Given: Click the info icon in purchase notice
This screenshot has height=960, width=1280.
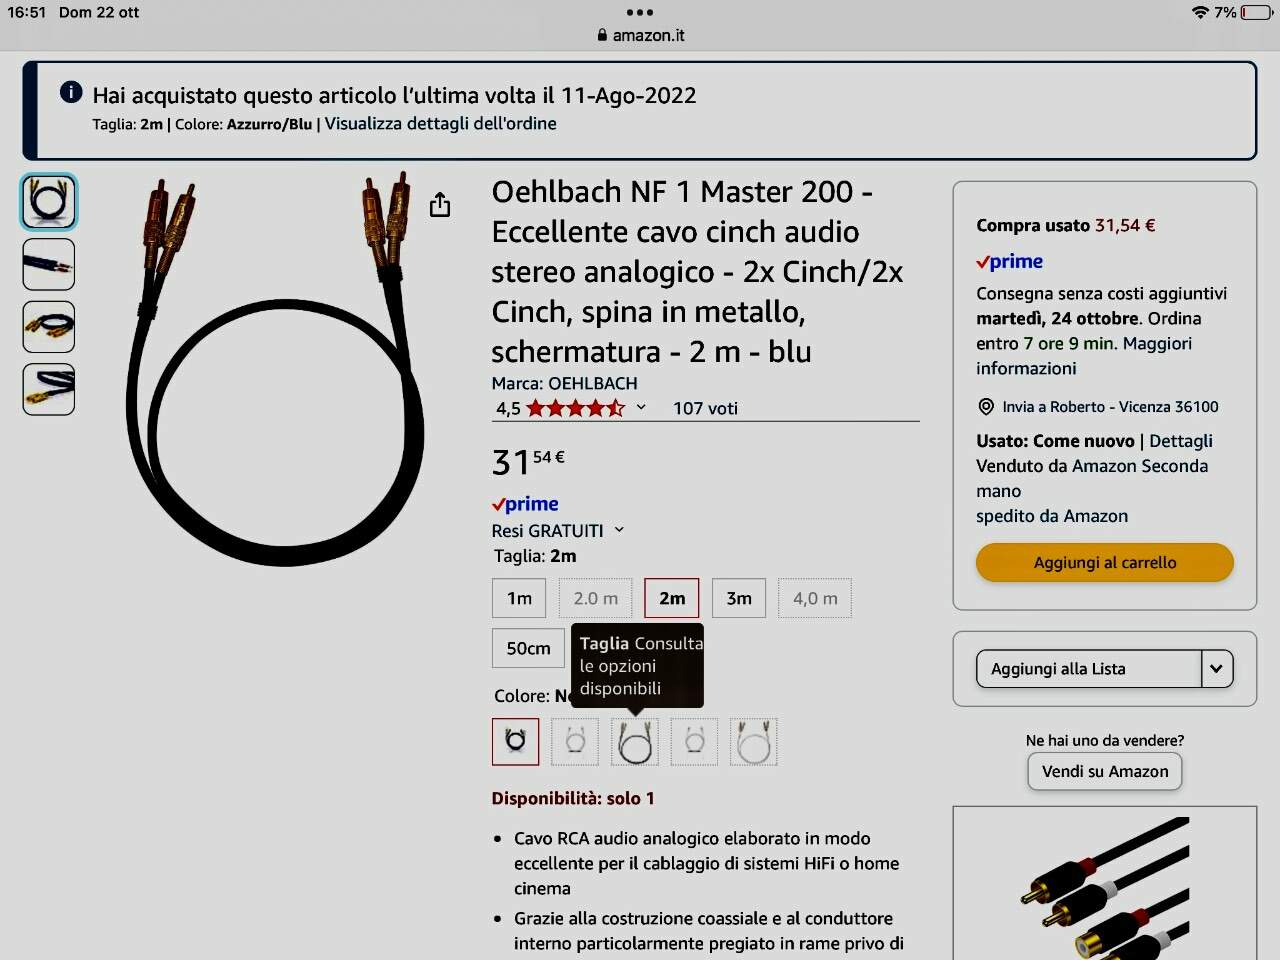Looking at the screenshot, I should point(71,92).
